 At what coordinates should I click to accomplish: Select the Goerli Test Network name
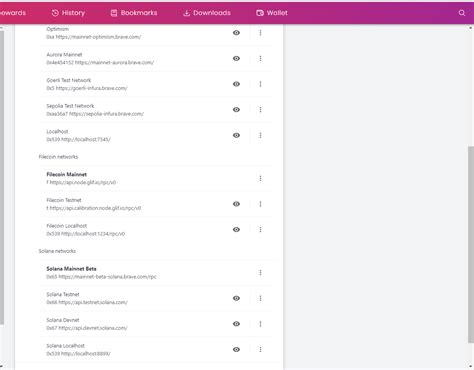69,80
